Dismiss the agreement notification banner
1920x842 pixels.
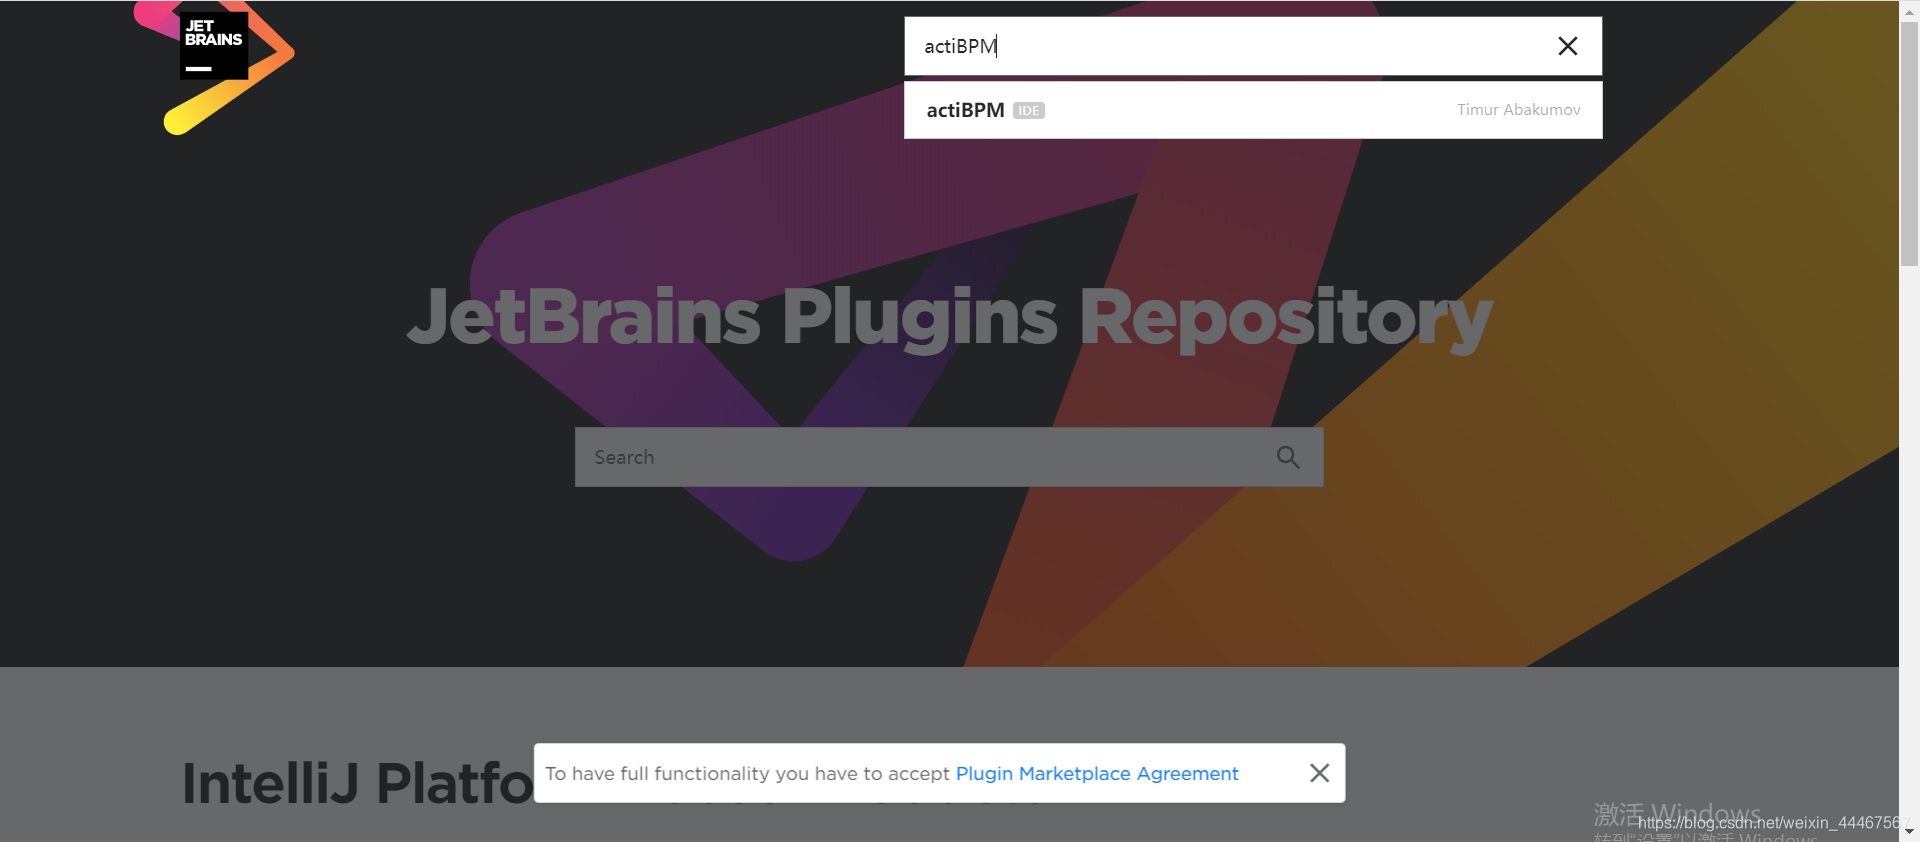(1319, 773)
